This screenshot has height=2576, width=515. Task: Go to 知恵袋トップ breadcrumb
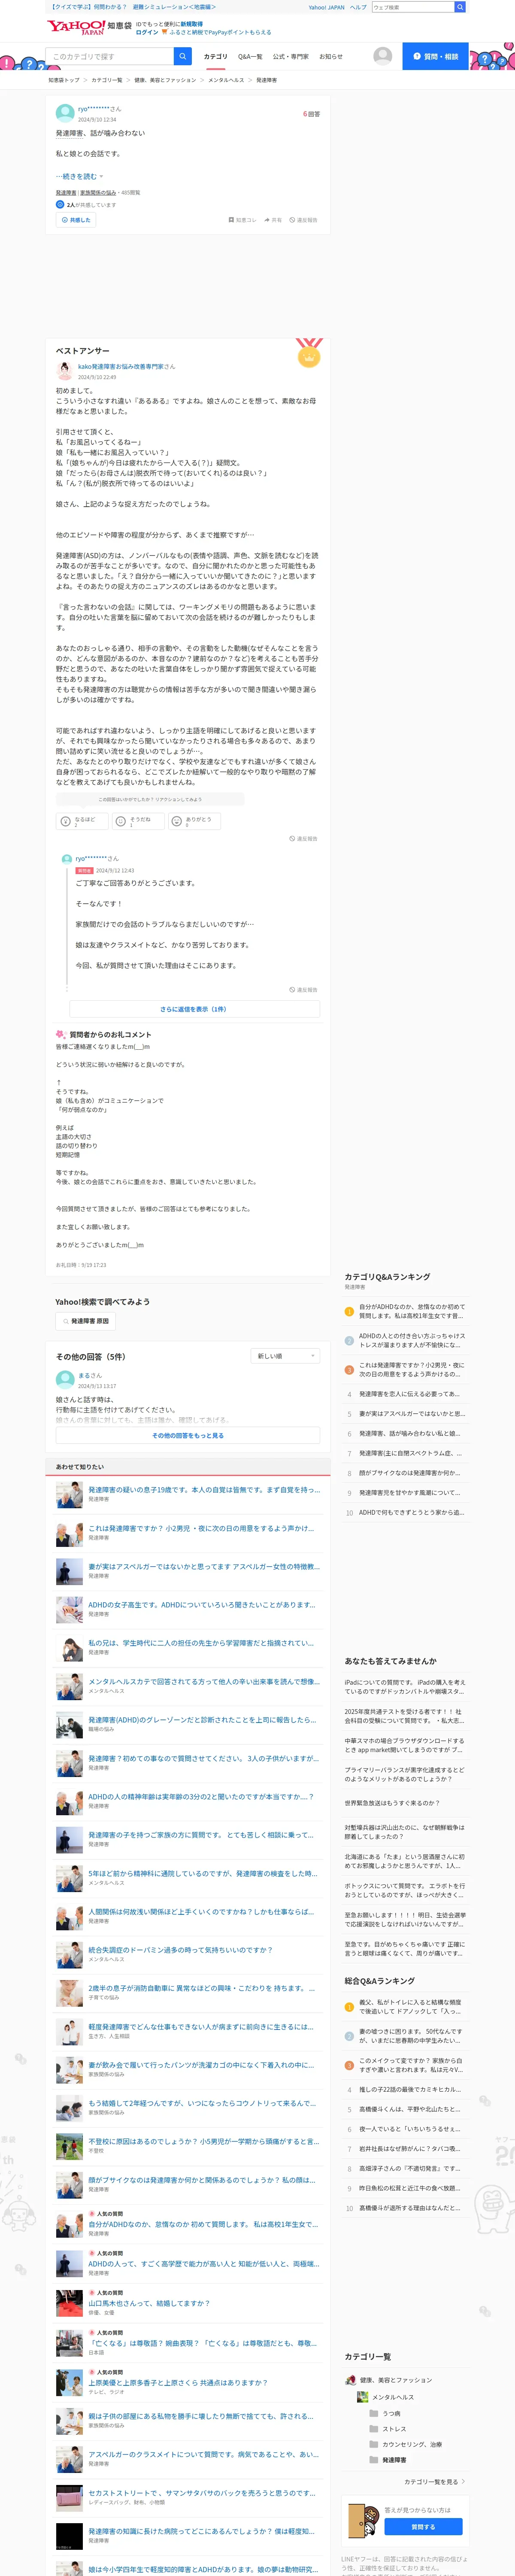pyautogui.click(x=64, y=80)
